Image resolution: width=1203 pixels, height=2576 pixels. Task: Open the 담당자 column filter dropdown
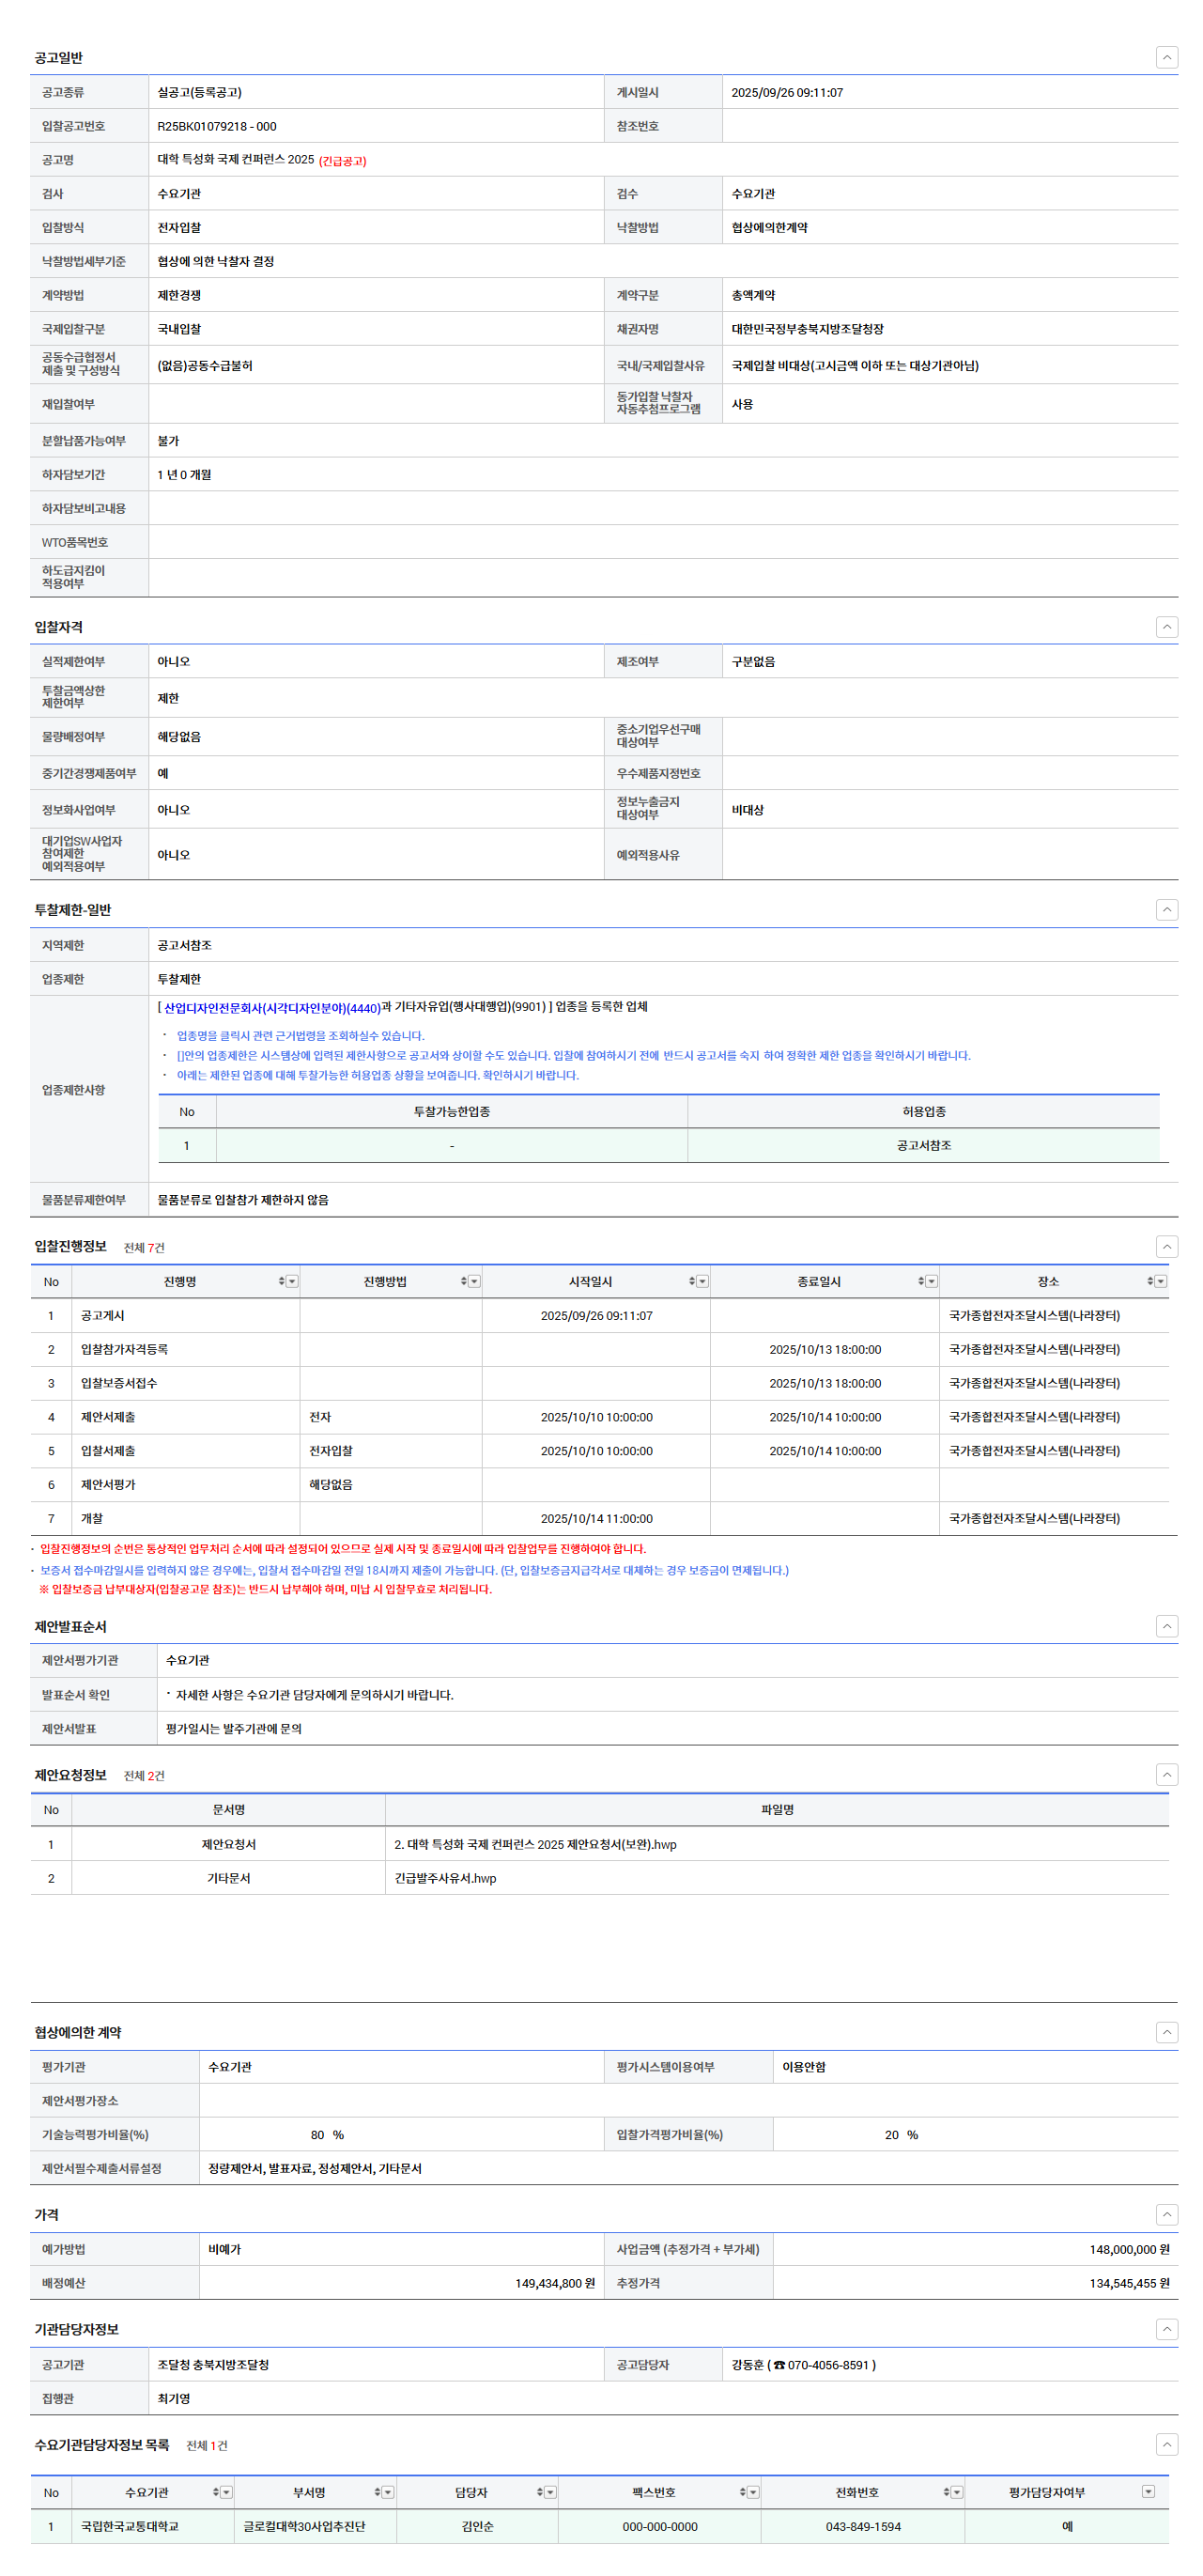(x=550, y=2492)
